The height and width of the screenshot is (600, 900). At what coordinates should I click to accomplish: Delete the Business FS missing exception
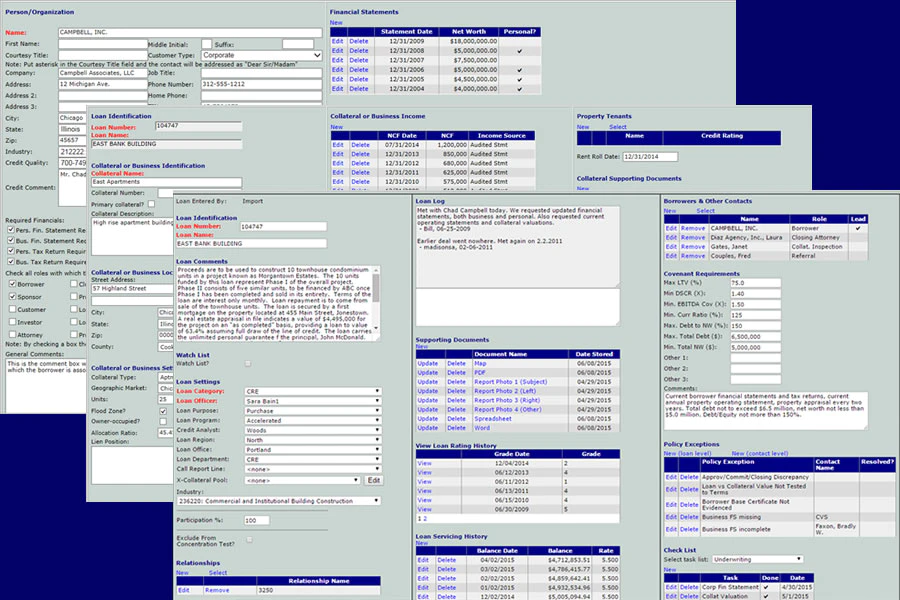click(x=689, y=517)
